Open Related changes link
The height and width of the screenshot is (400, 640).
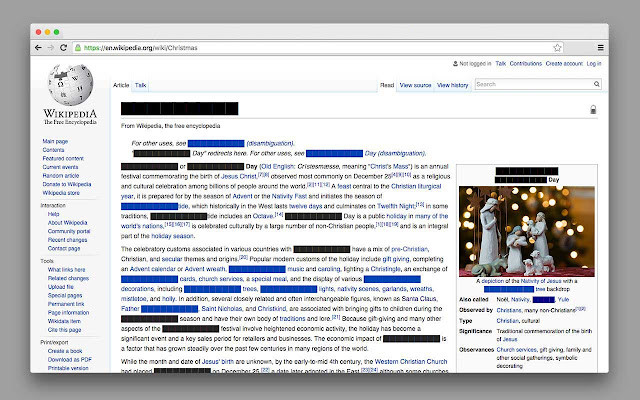coord(68,278)
